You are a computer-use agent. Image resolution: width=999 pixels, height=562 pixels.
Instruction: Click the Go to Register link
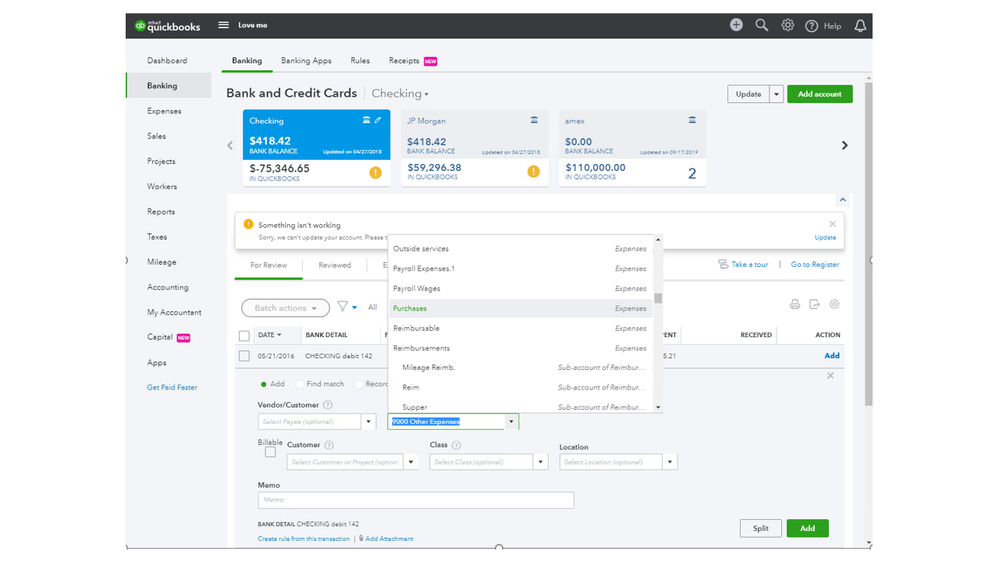(815, 265)
